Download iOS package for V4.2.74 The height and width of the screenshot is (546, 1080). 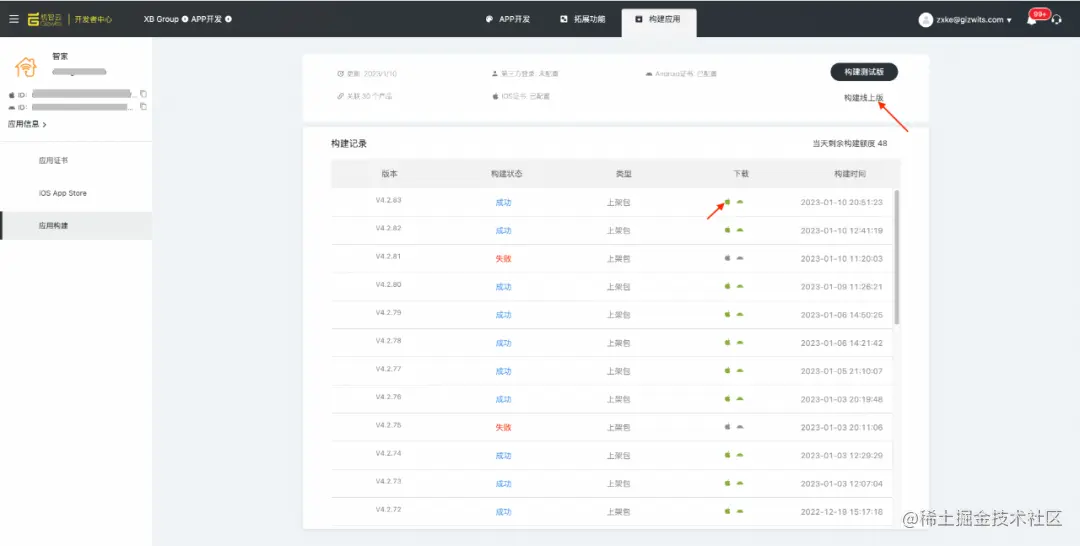point(727,455)
